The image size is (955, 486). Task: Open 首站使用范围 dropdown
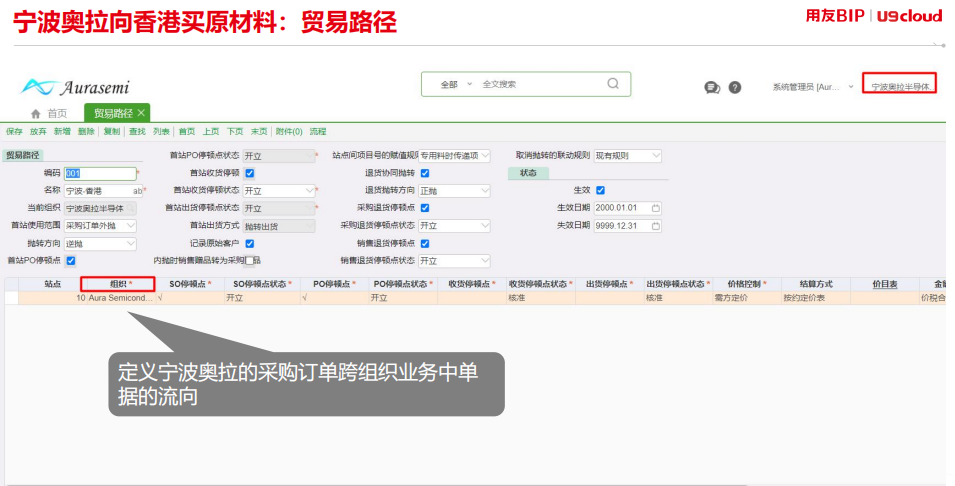100,225
